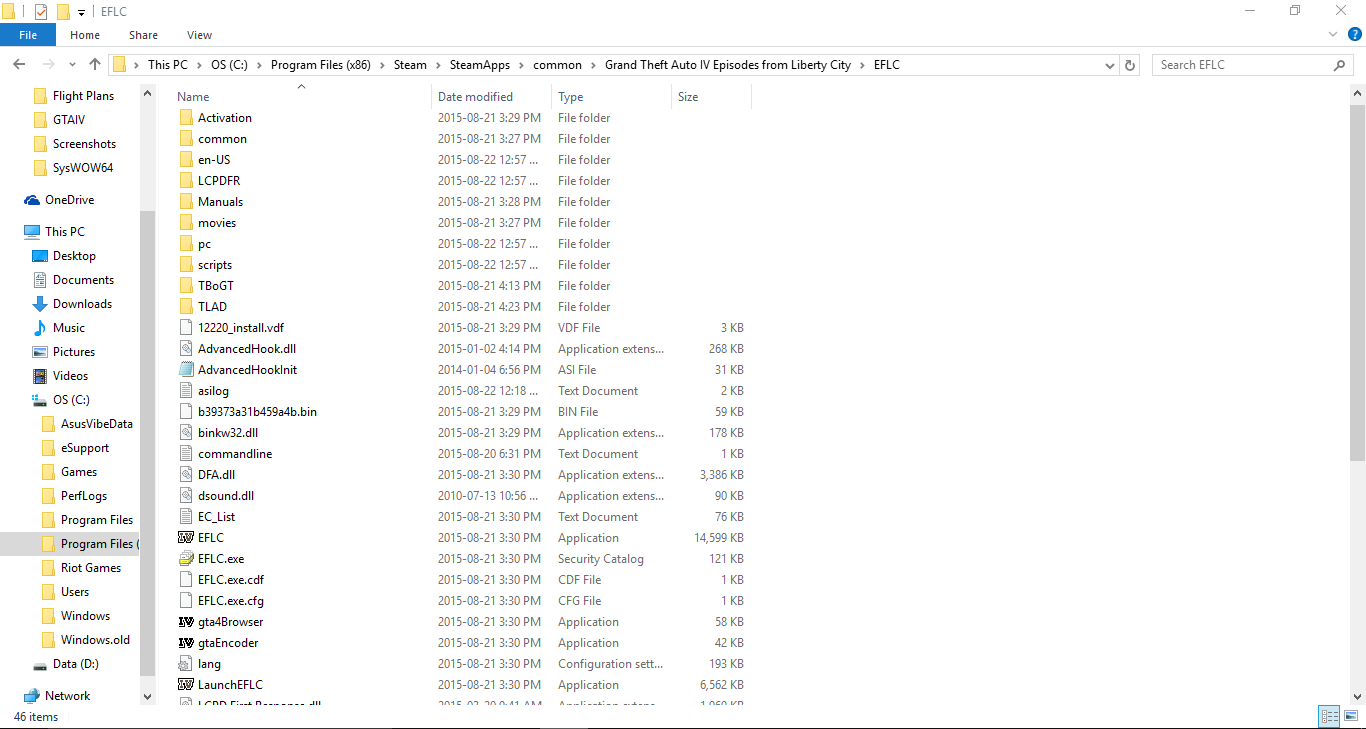The height and width of the screenshot is (729, 1366).
Task: Click the magnifying glass in the search box
Action: pos(1340,65)
